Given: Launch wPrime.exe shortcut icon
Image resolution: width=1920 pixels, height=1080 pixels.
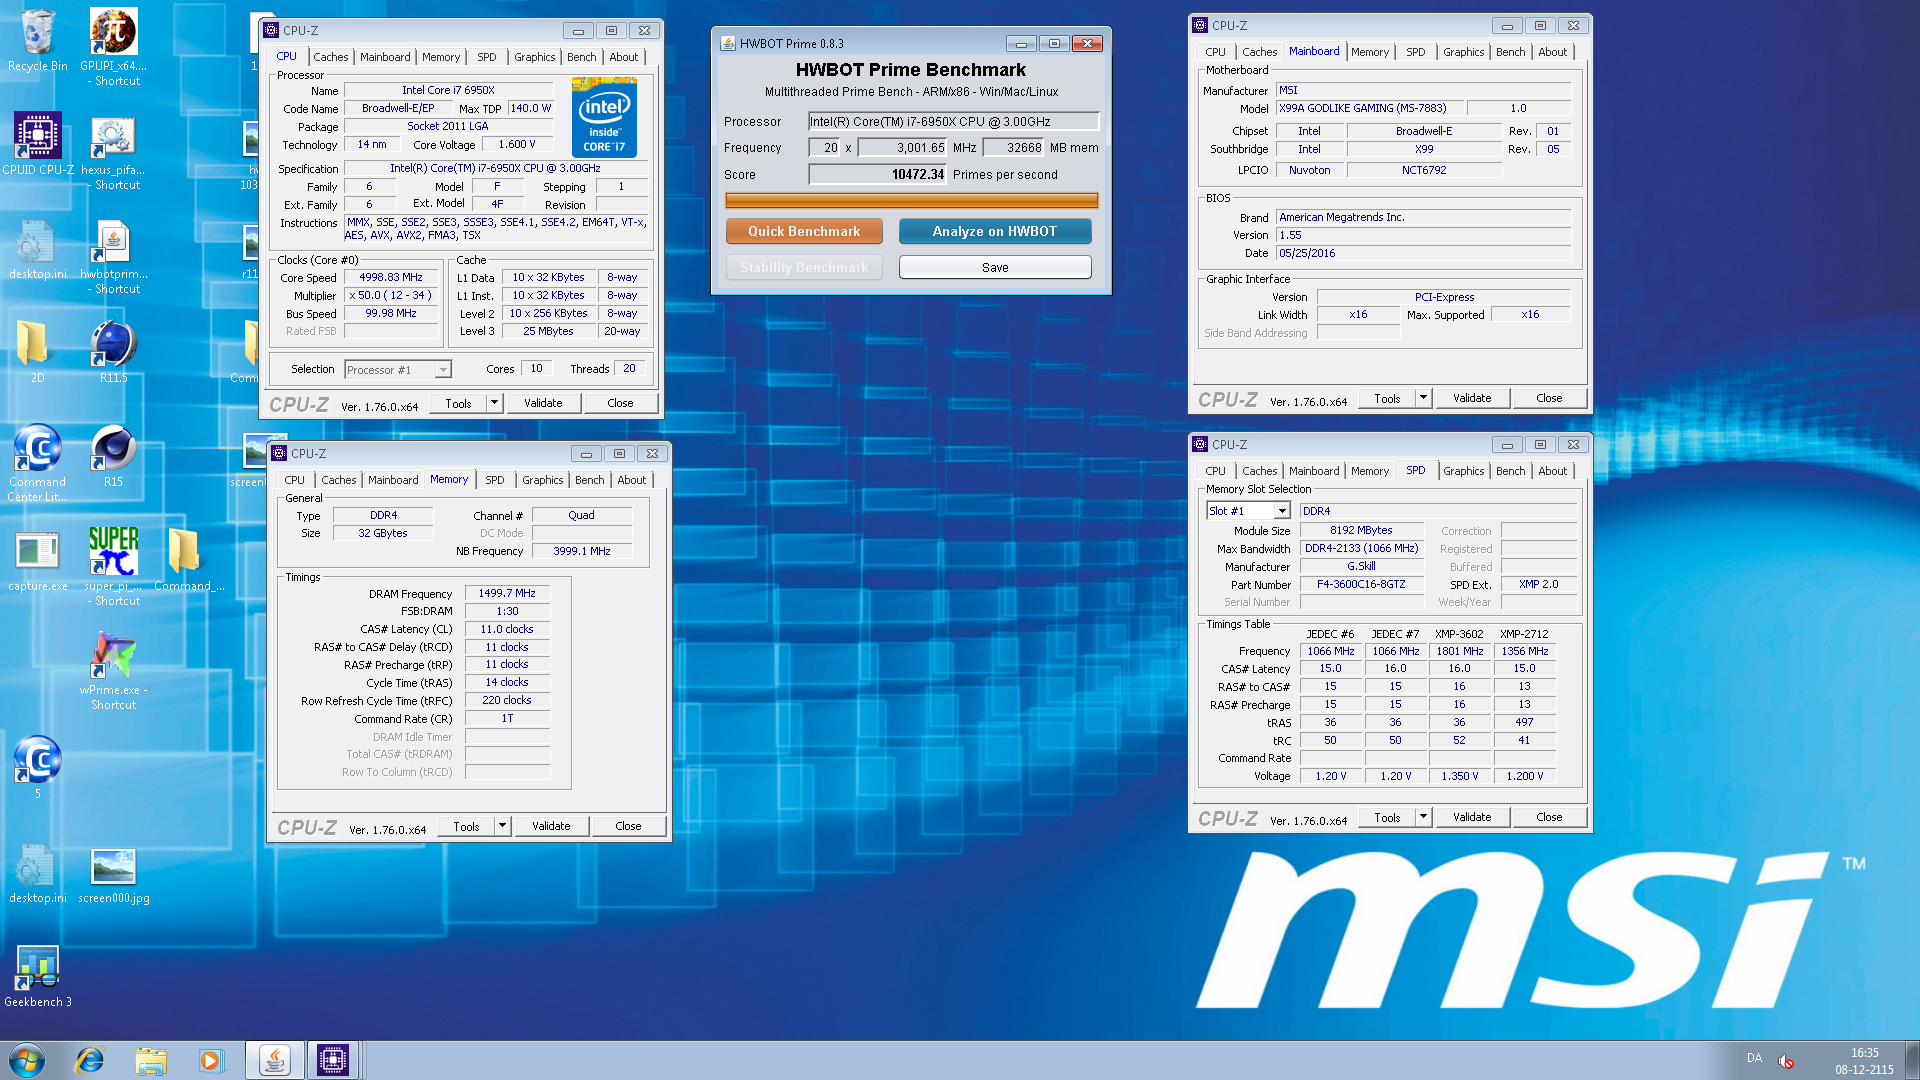Looking at the screenshot, I should click(114, 671).
